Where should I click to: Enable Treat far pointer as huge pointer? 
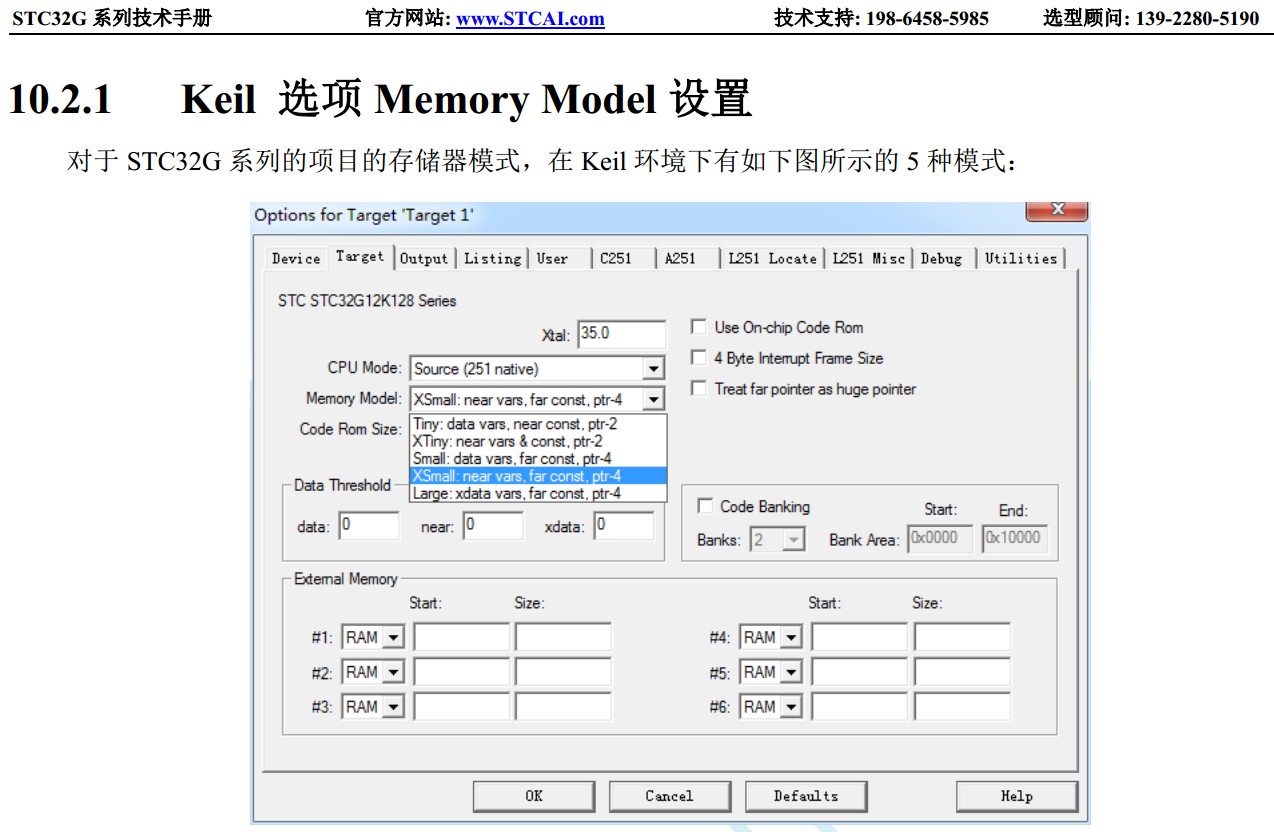point(699,389)
